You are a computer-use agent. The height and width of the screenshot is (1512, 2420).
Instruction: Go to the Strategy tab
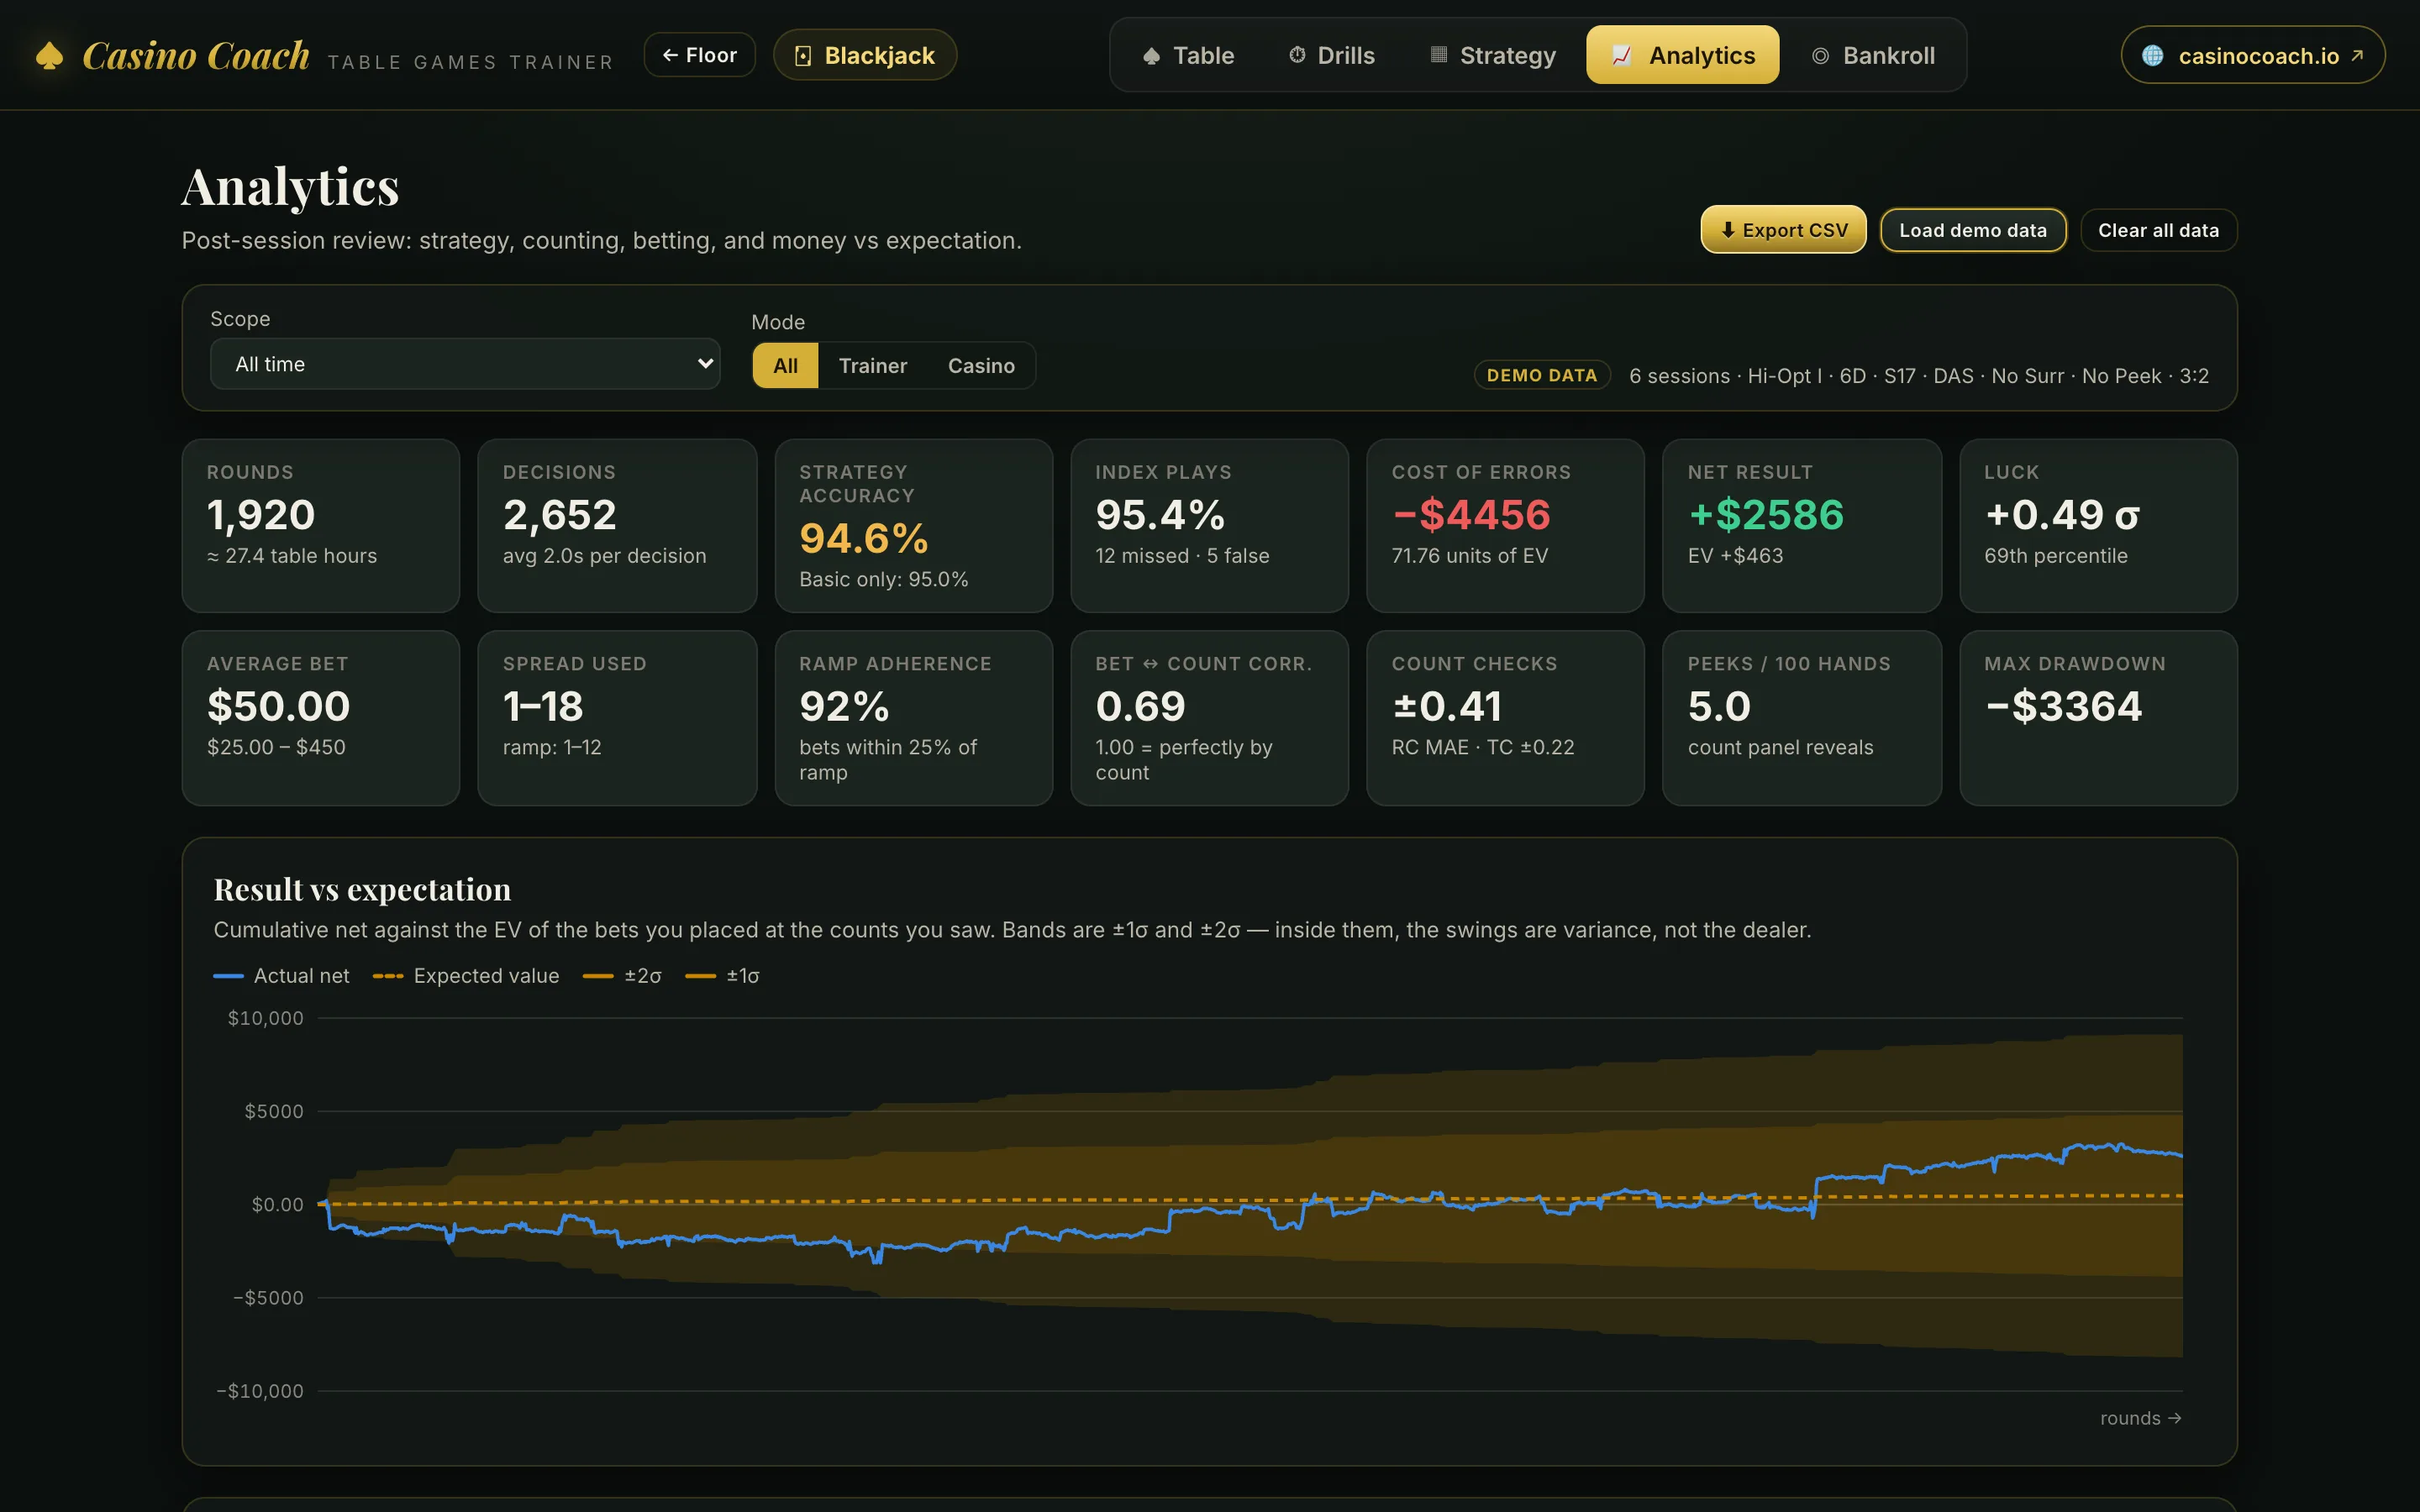1493,56
